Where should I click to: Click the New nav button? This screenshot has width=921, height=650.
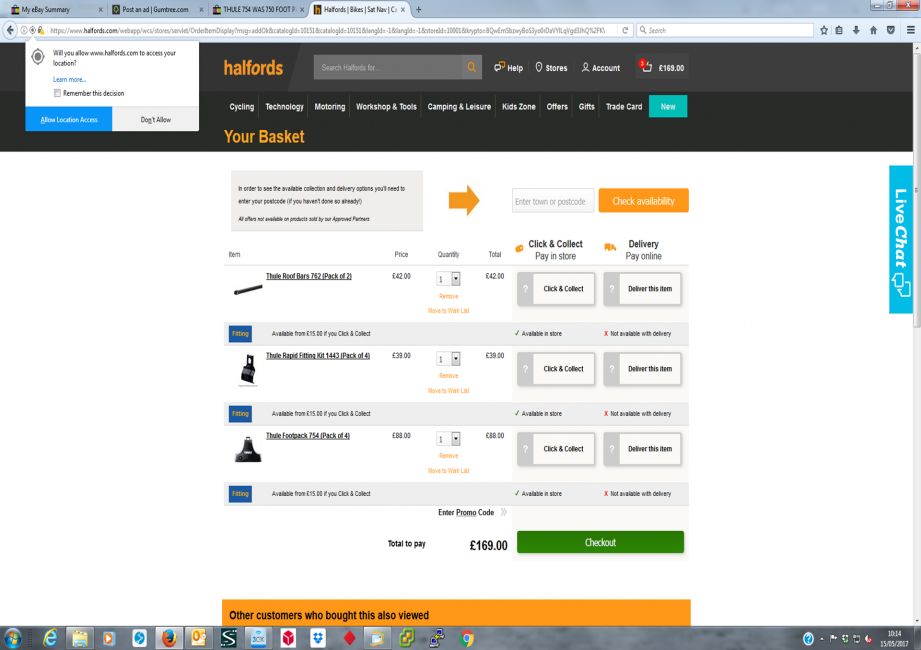tap(668, 106)
